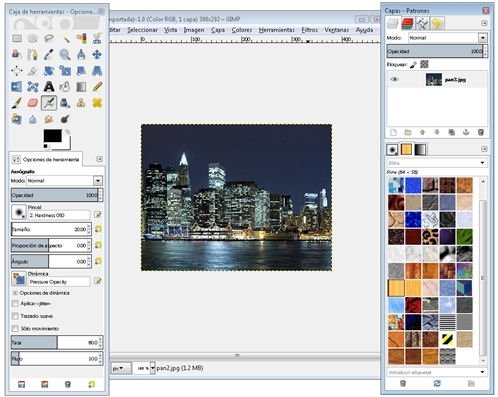The image size is (498, 397).
Task: Open the Seleccionar menu
Action: point(142,30)
